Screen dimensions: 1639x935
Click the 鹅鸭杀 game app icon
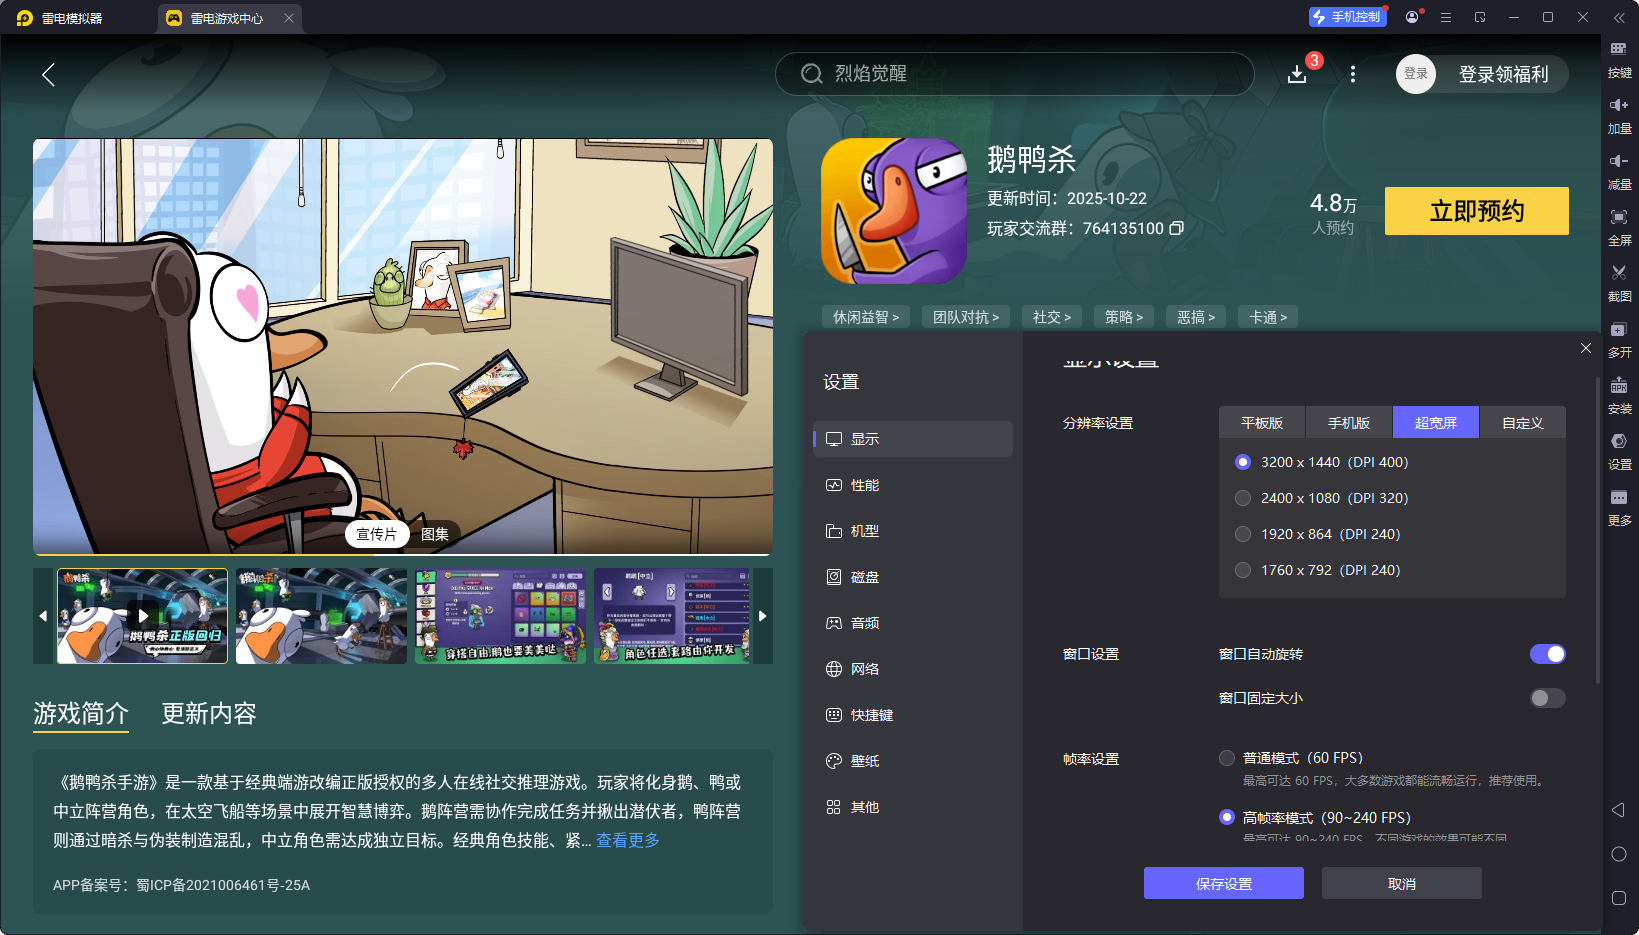[894, 211]
